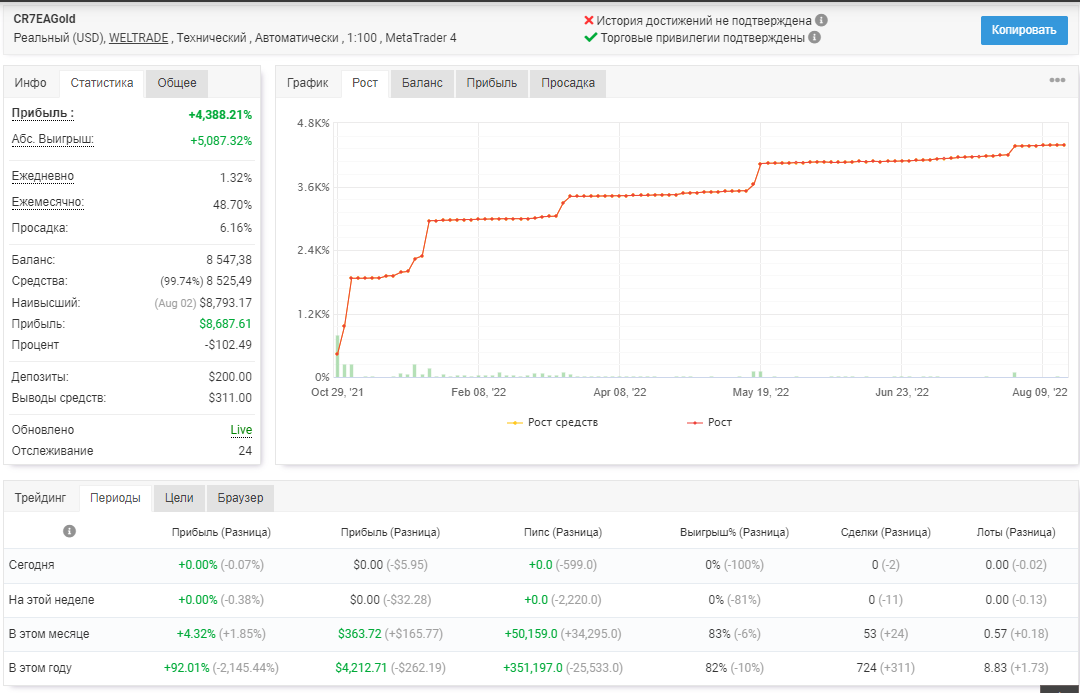The width and height of the screenshot is (1080, 693).
Task: Click the $4,212.71 yearly profit cell
Action: [362, 668]
